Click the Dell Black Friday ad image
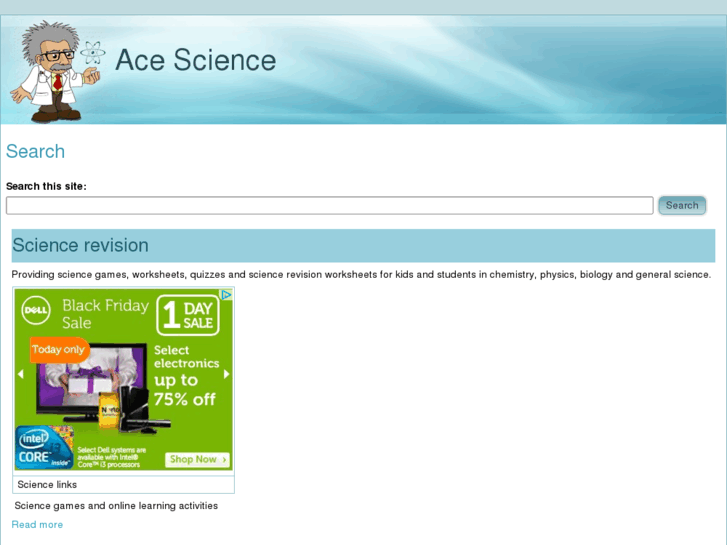The width and height of the screenshot is (727, 545). pyautogui.click(x=123, y=379)
